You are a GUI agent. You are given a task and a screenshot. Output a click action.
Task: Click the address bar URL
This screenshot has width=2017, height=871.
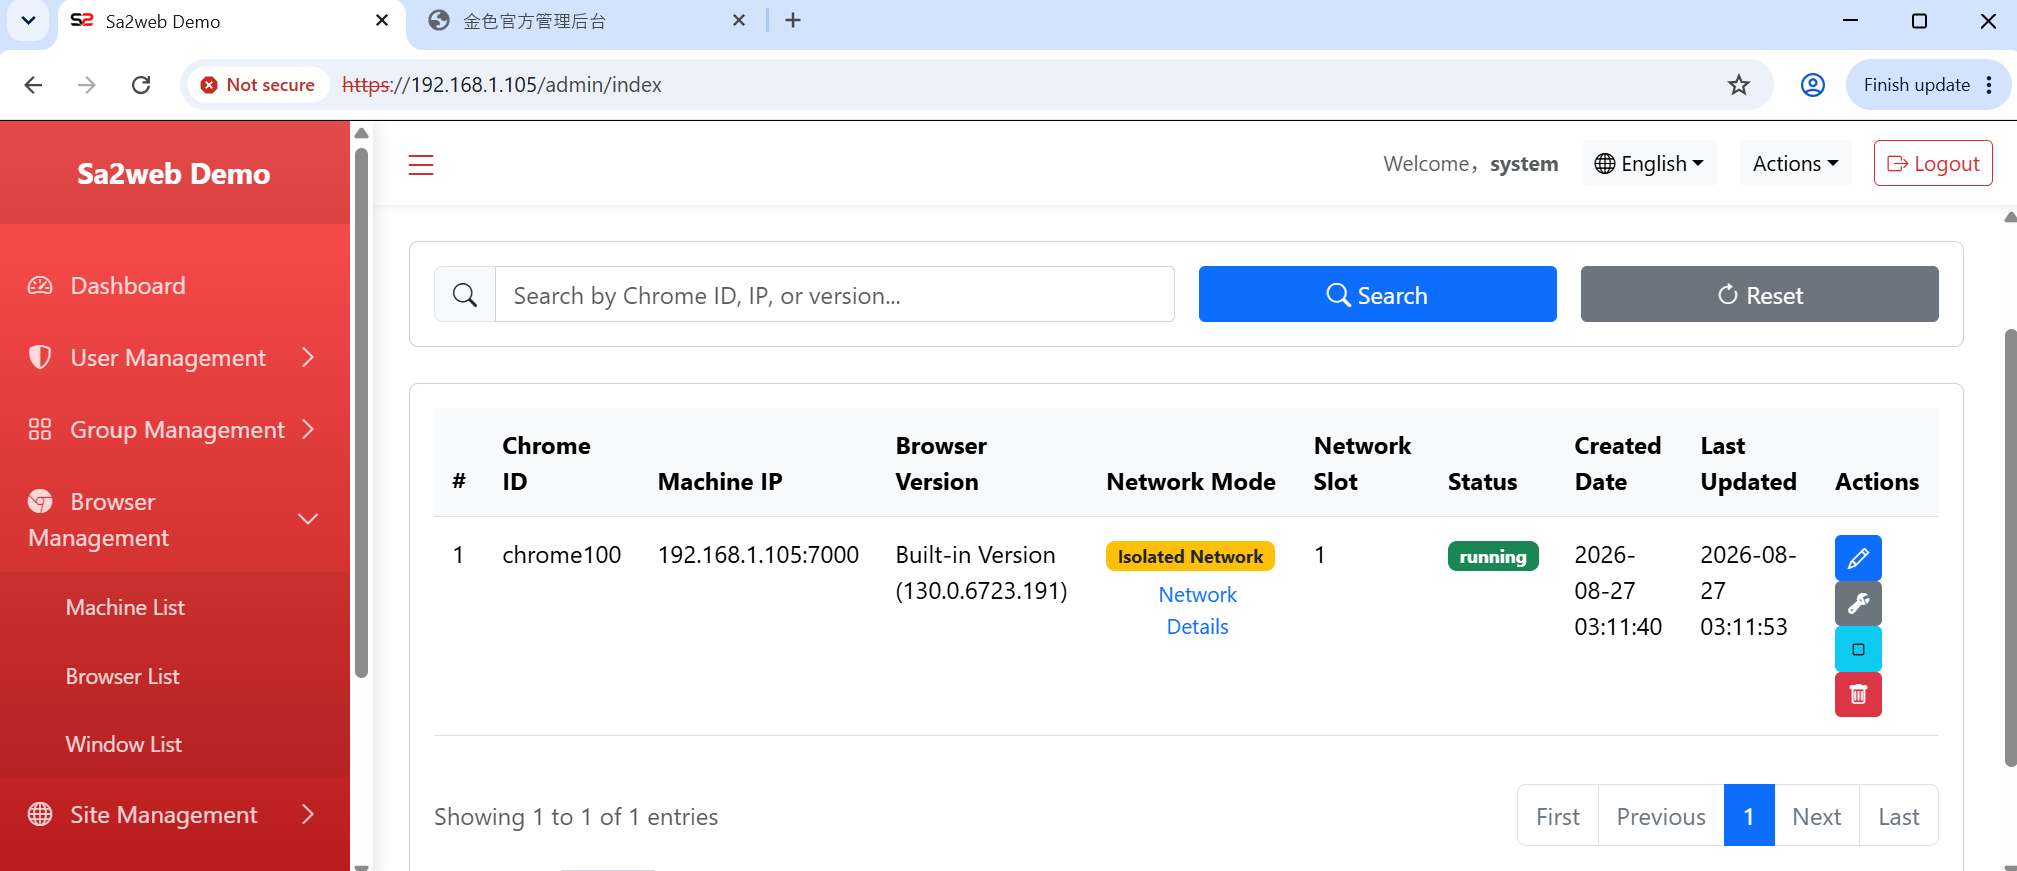[x=502, y=85]
